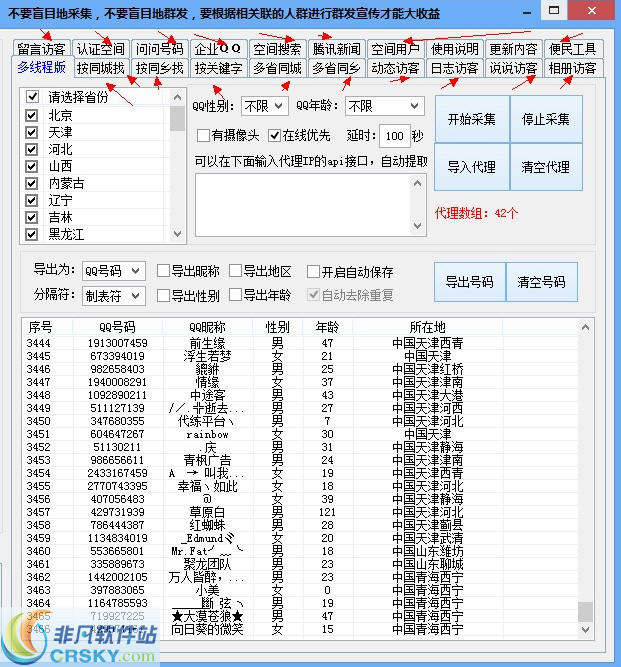Click results table scroll-up arrow
The height and width of the screenshot is (667, 621).
coord(585,327)
